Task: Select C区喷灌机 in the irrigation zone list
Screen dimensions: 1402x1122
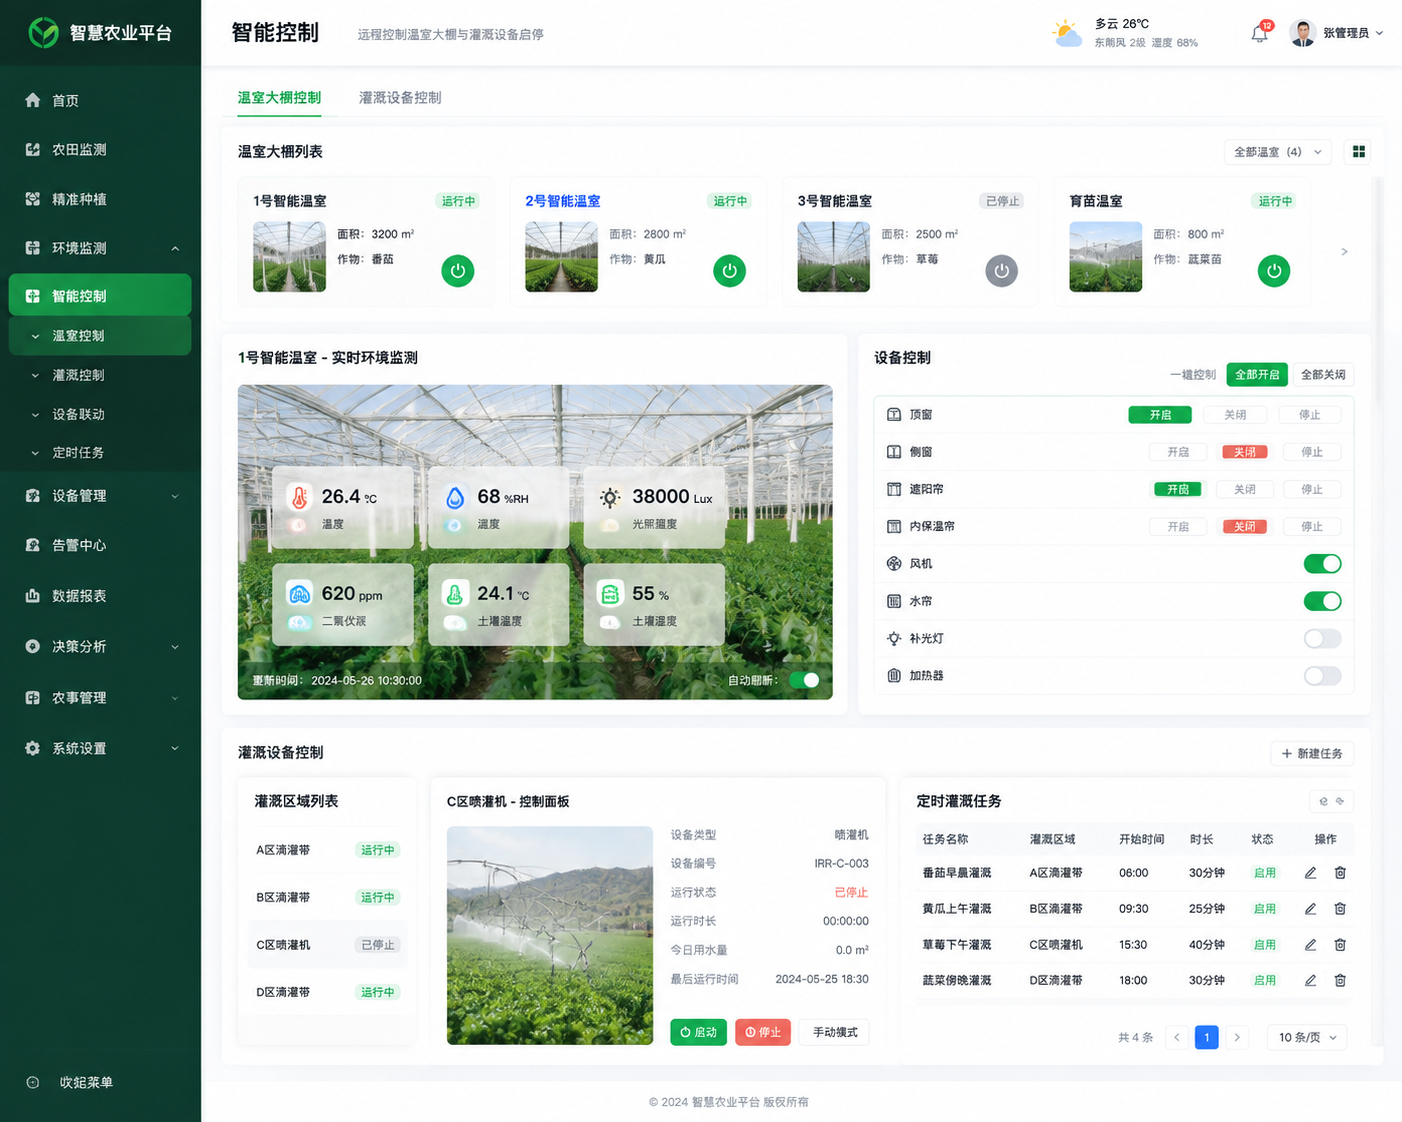Action: tap(327, 945)
